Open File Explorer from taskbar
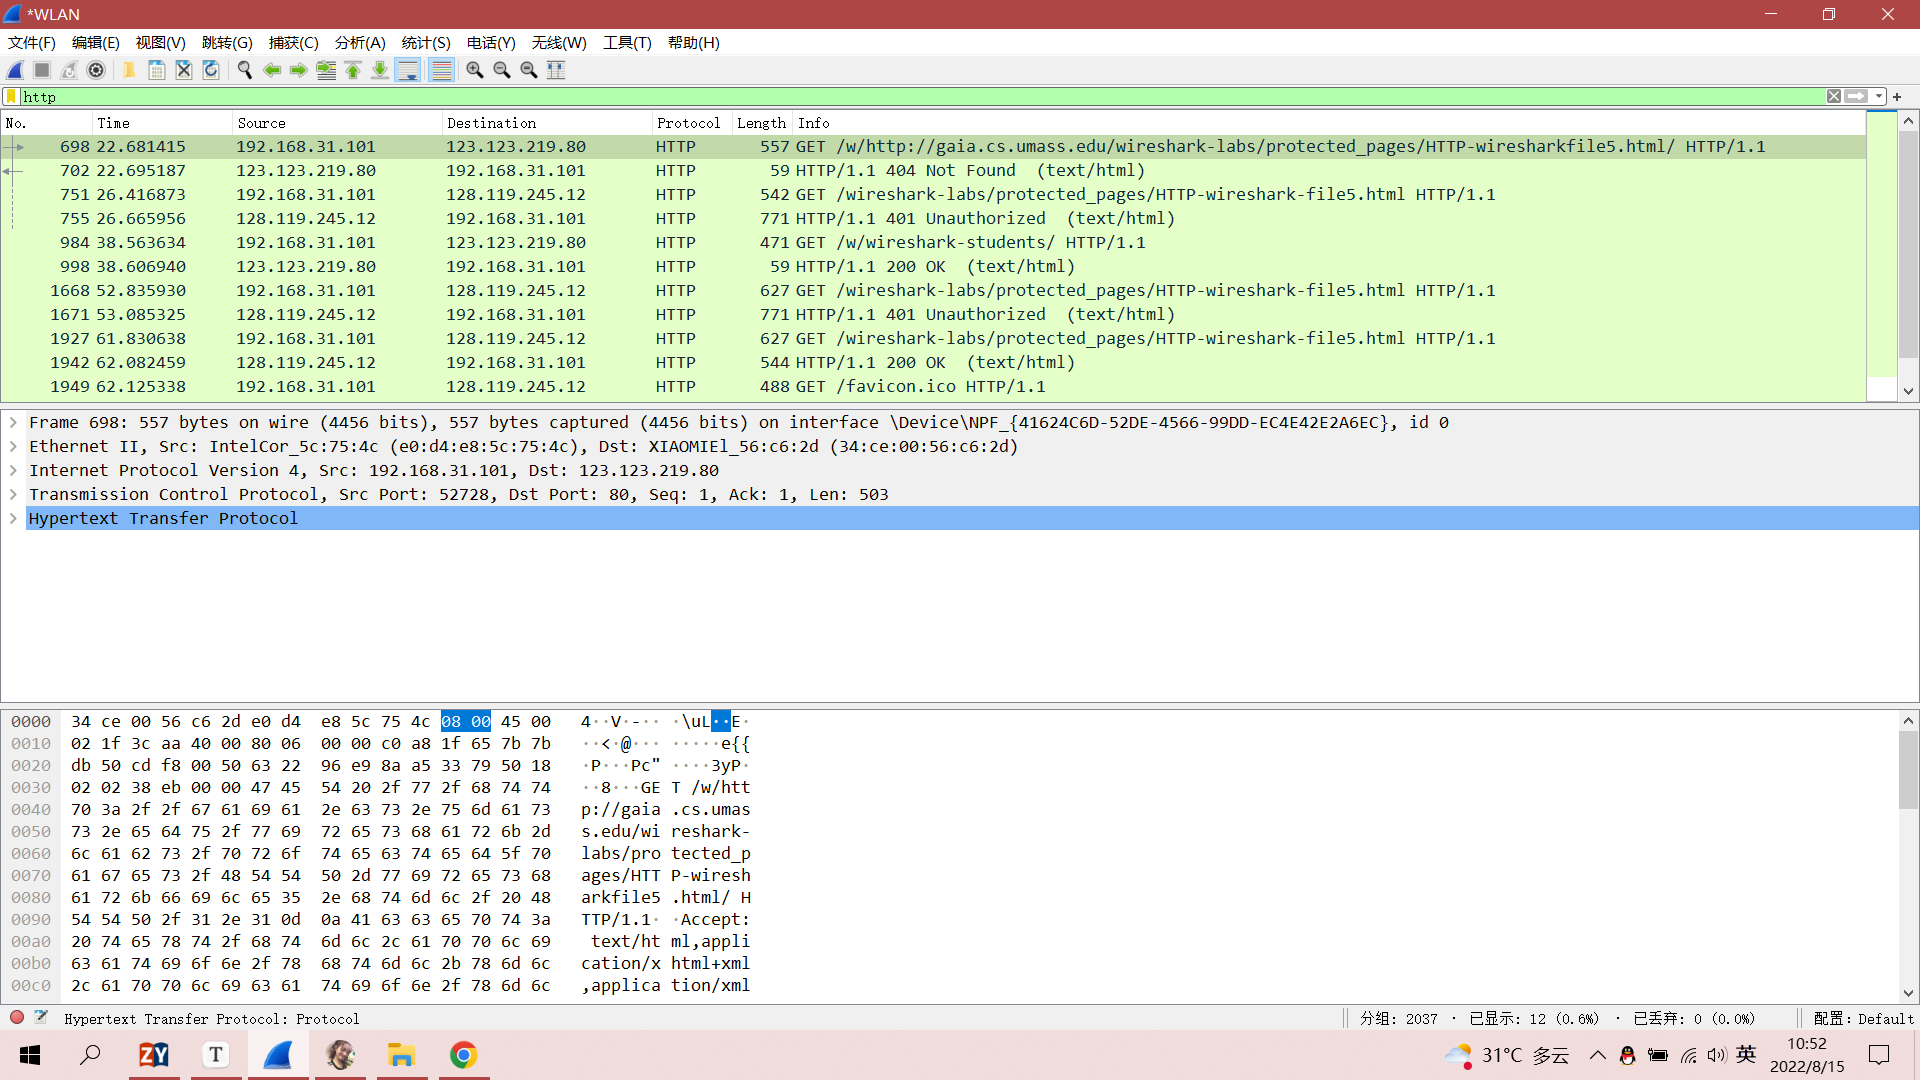The image size is (1920, 1080). (401, 1055)
